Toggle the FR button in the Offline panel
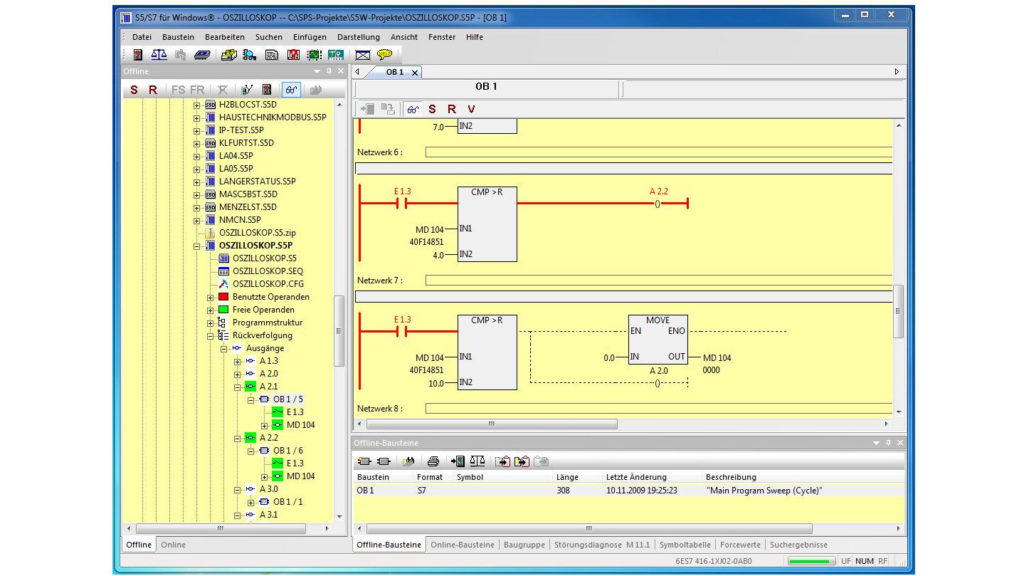Image resolution: width=1024 pixels, height=576 pixels. coord(198,90)
